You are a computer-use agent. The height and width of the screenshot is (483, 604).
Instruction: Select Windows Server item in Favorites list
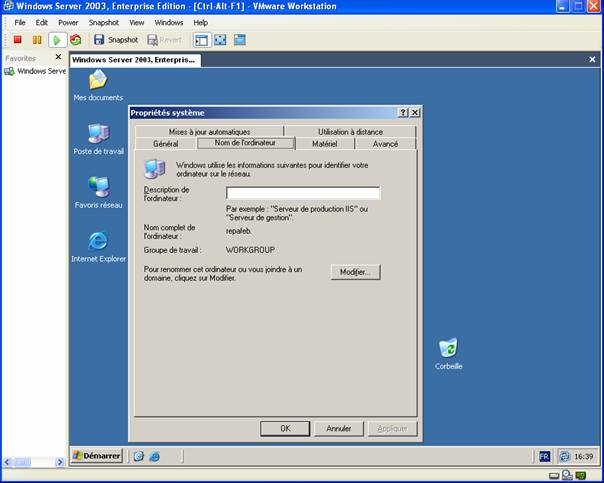[35, 71]
